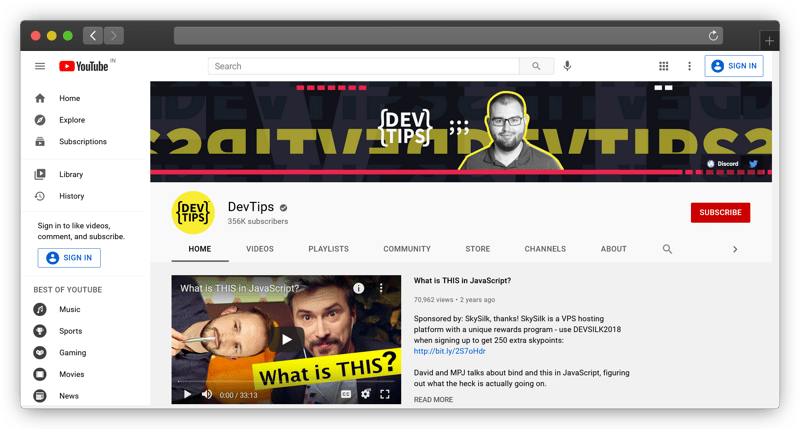Click the '70,962 views • 2 years ago' text
This screenshot has height=429, width=800.
point(454,300)
